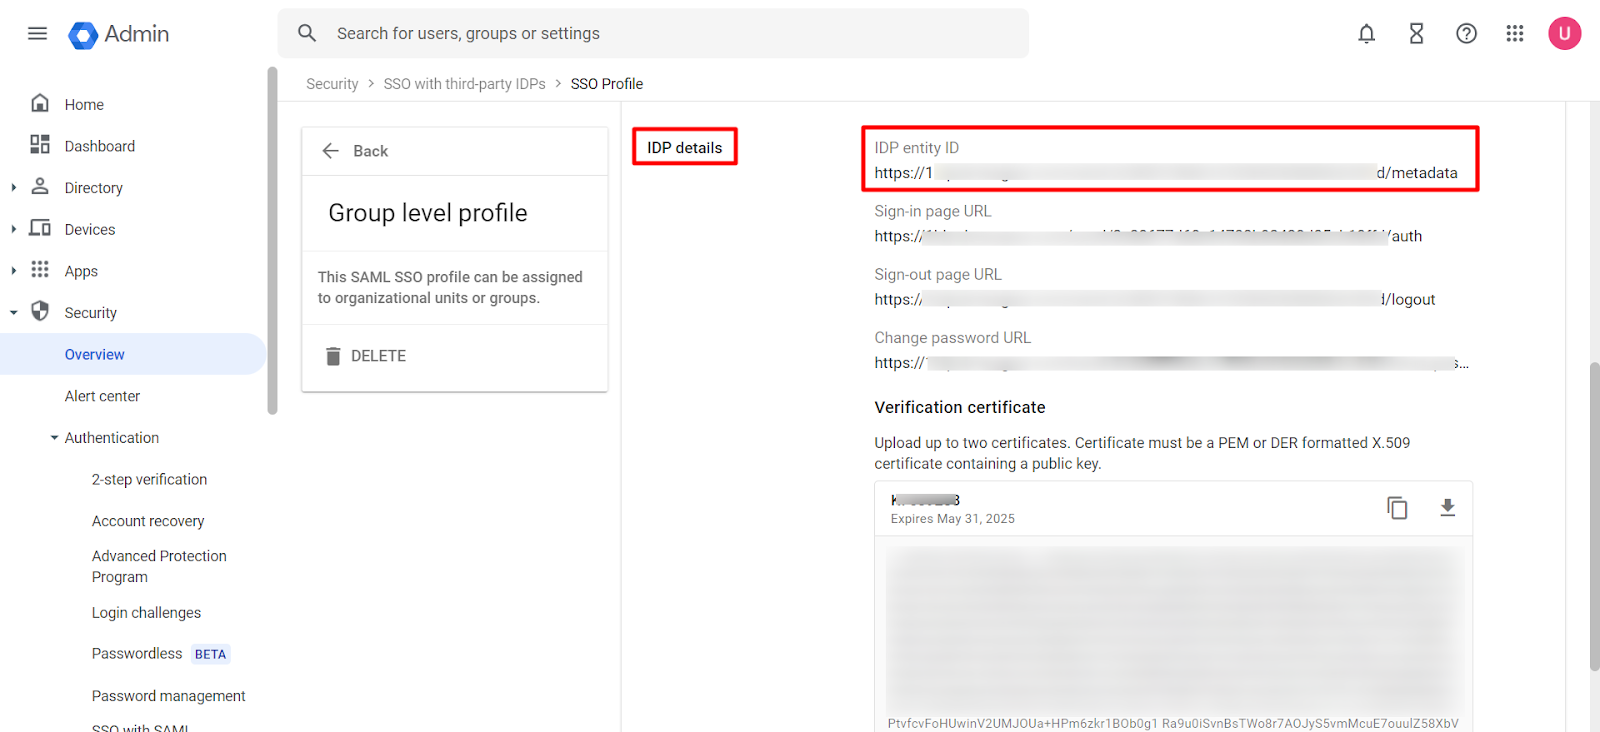Open Passwordless BETA settings
The image size is (1600, 732).
point(161,654)
